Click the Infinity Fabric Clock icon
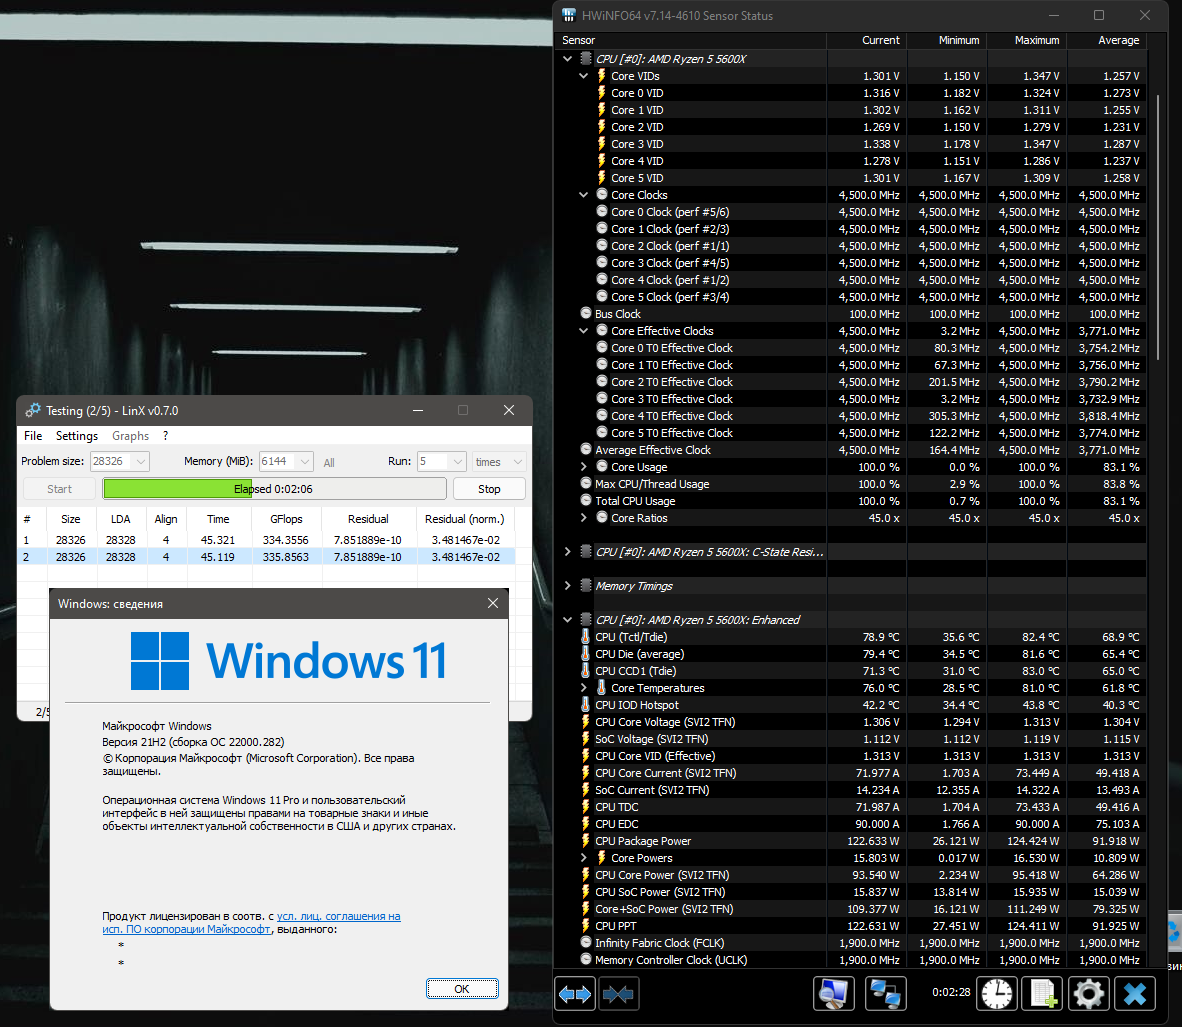The width and height of the screenshot is (1182, 1027). pyautogui.click(x=586, y=942)
